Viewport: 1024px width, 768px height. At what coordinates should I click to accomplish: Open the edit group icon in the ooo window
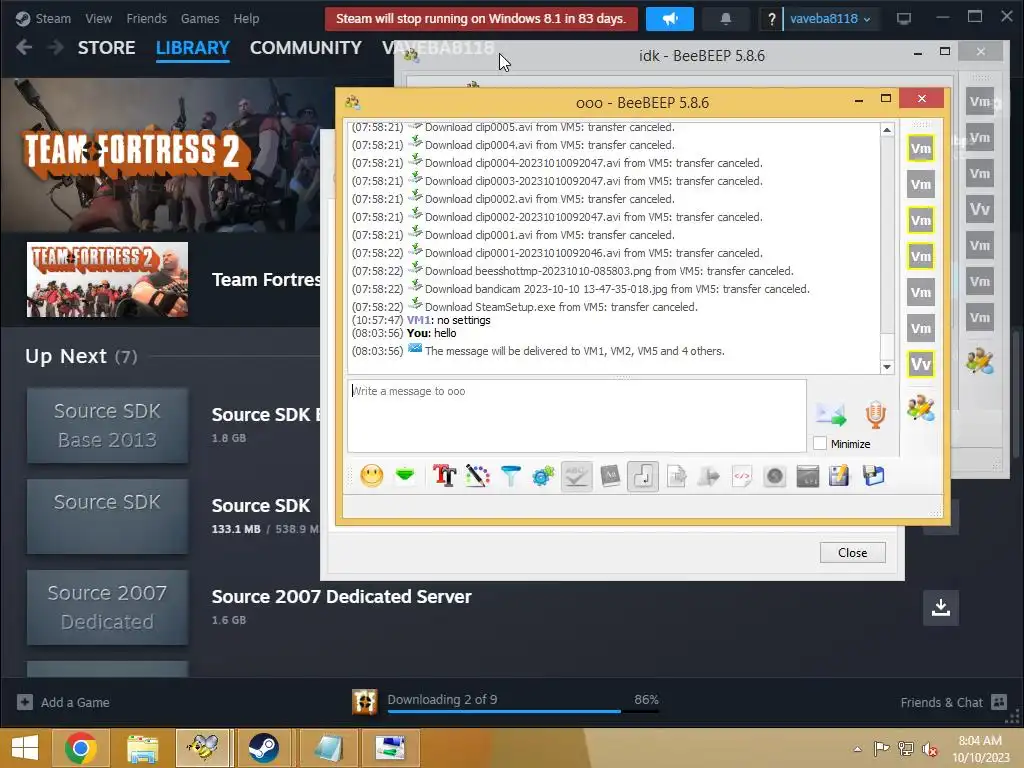(x=921, y=407)
